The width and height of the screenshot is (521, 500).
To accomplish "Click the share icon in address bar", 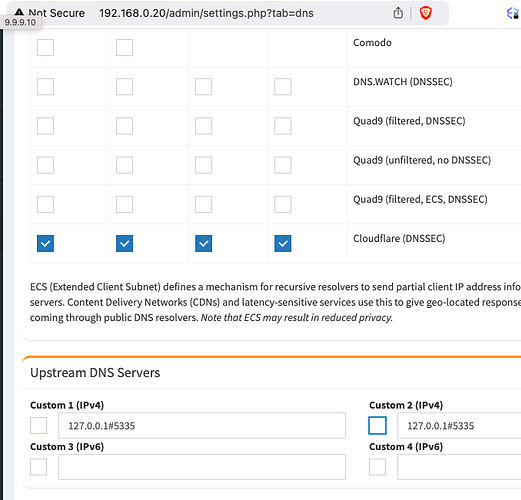I will (x=398, y=13).
